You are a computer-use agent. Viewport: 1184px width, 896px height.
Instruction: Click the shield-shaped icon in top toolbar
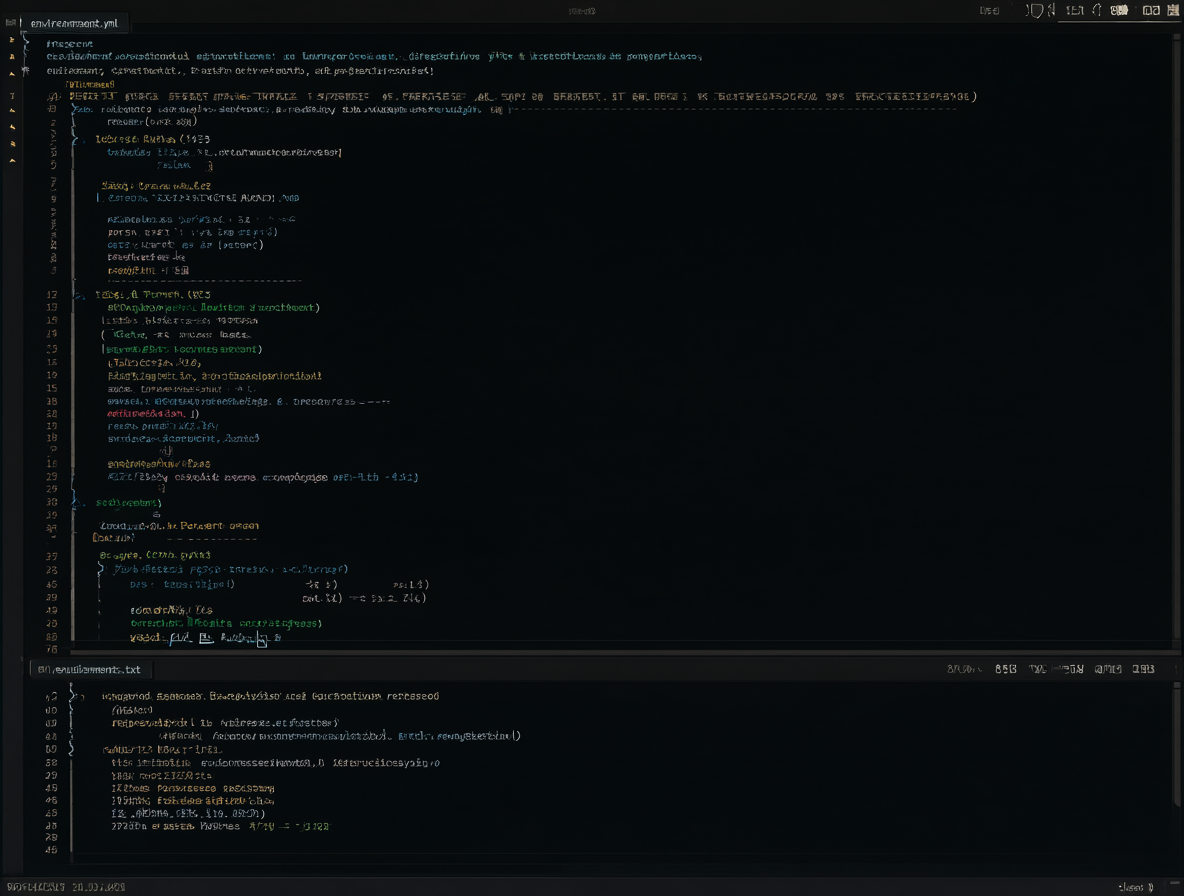coord(1036,11)
